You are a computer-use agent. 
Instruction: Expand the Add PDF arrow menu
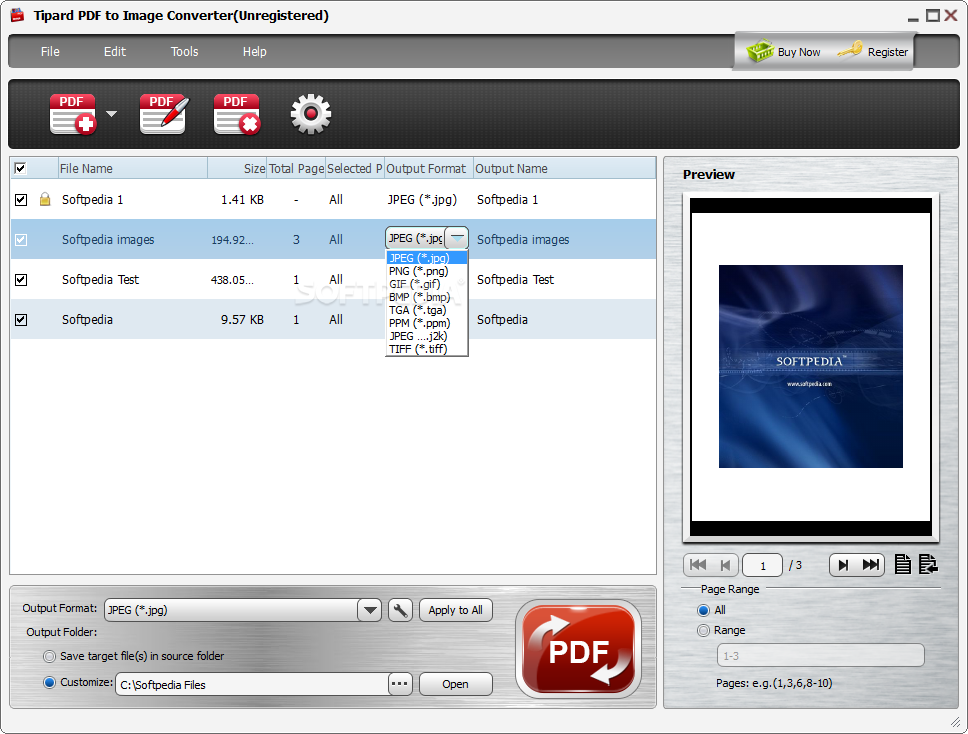click(111, 114)
